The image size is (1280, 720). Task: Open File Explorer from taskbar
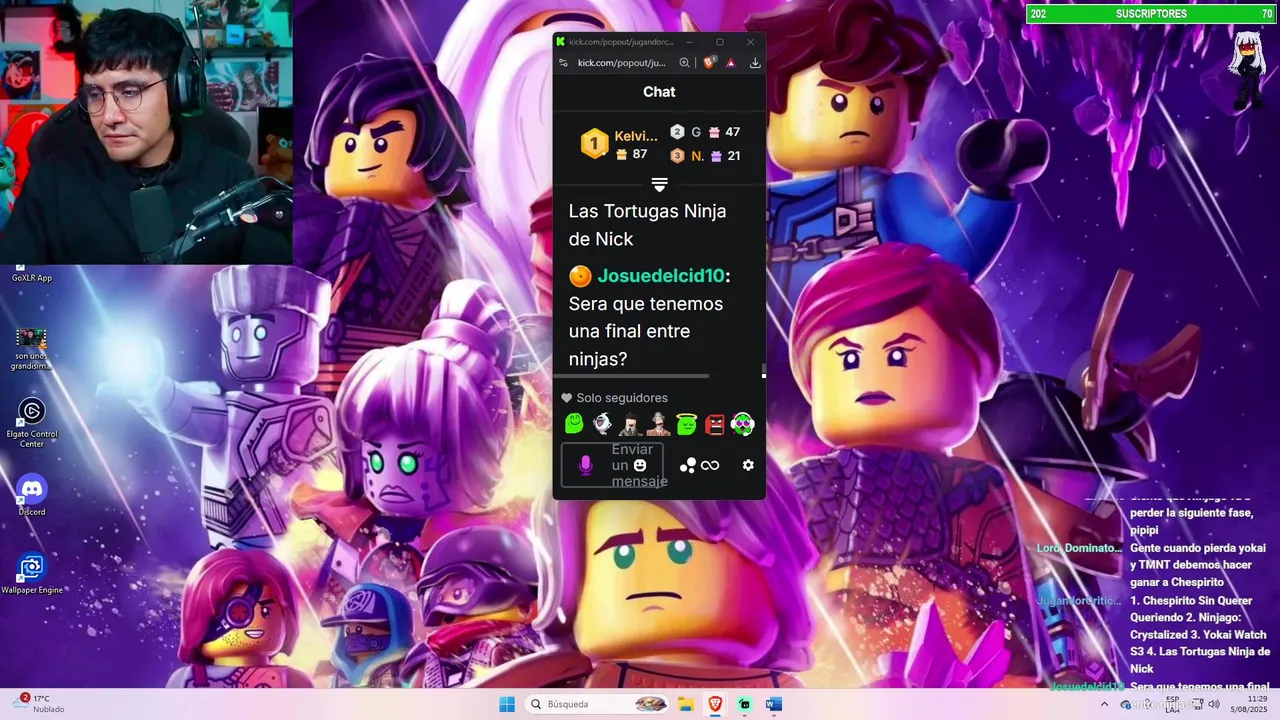pos(685,704)
